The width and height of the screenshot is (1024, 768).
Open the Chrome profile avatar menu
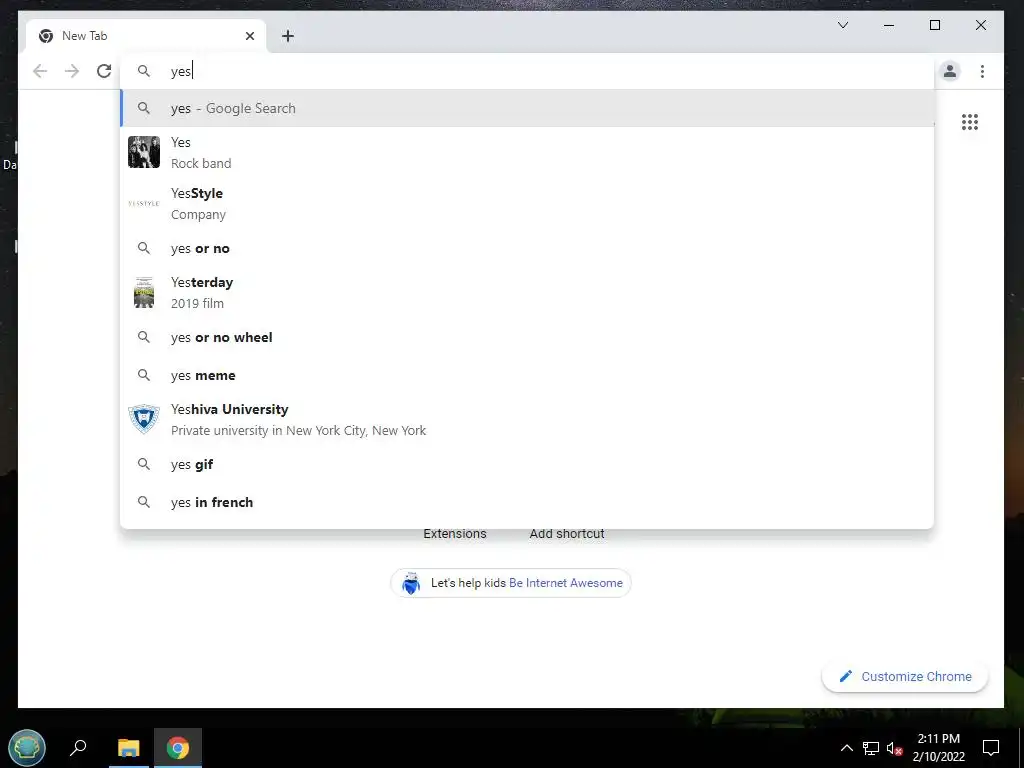click(x=950, y=71)
